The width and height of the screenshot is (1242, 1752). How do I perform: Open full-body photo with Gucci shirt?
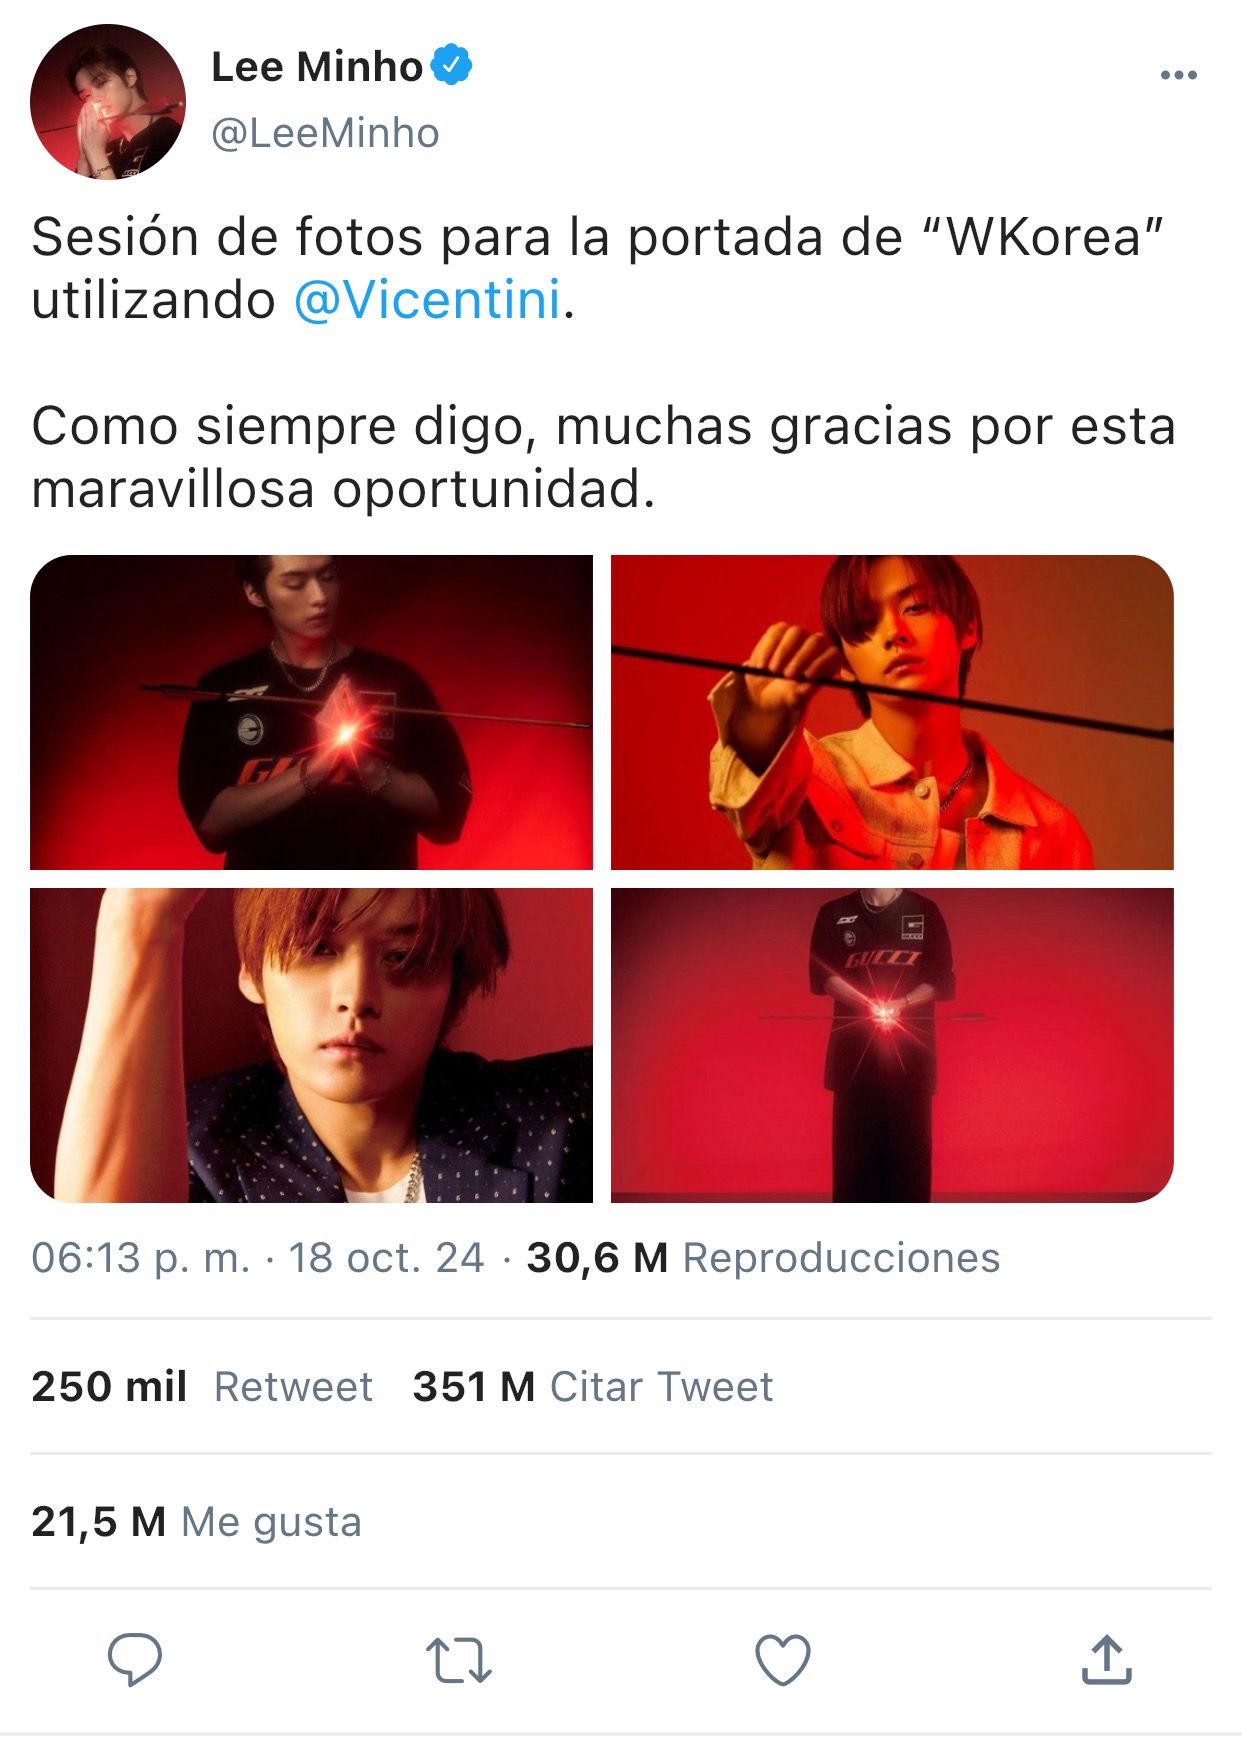[892, 1045]
